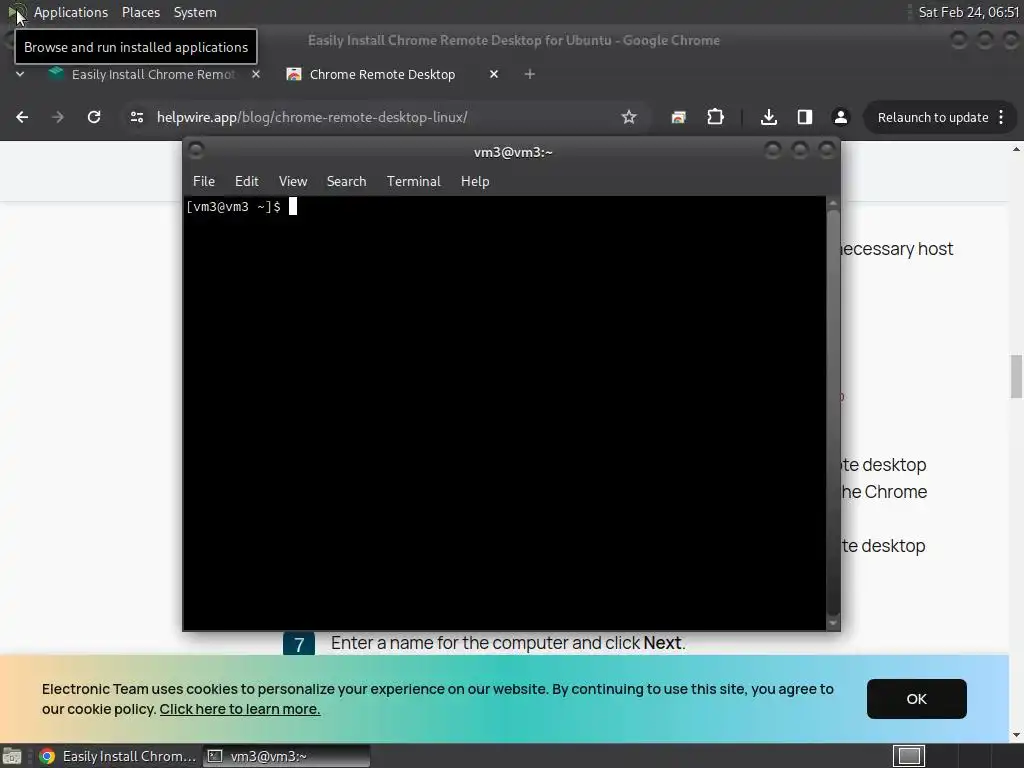Image resolution: width=1024 pixels, height=768 pixels.
Task: Open Chrome profile menu
Action: pos(840,117)
